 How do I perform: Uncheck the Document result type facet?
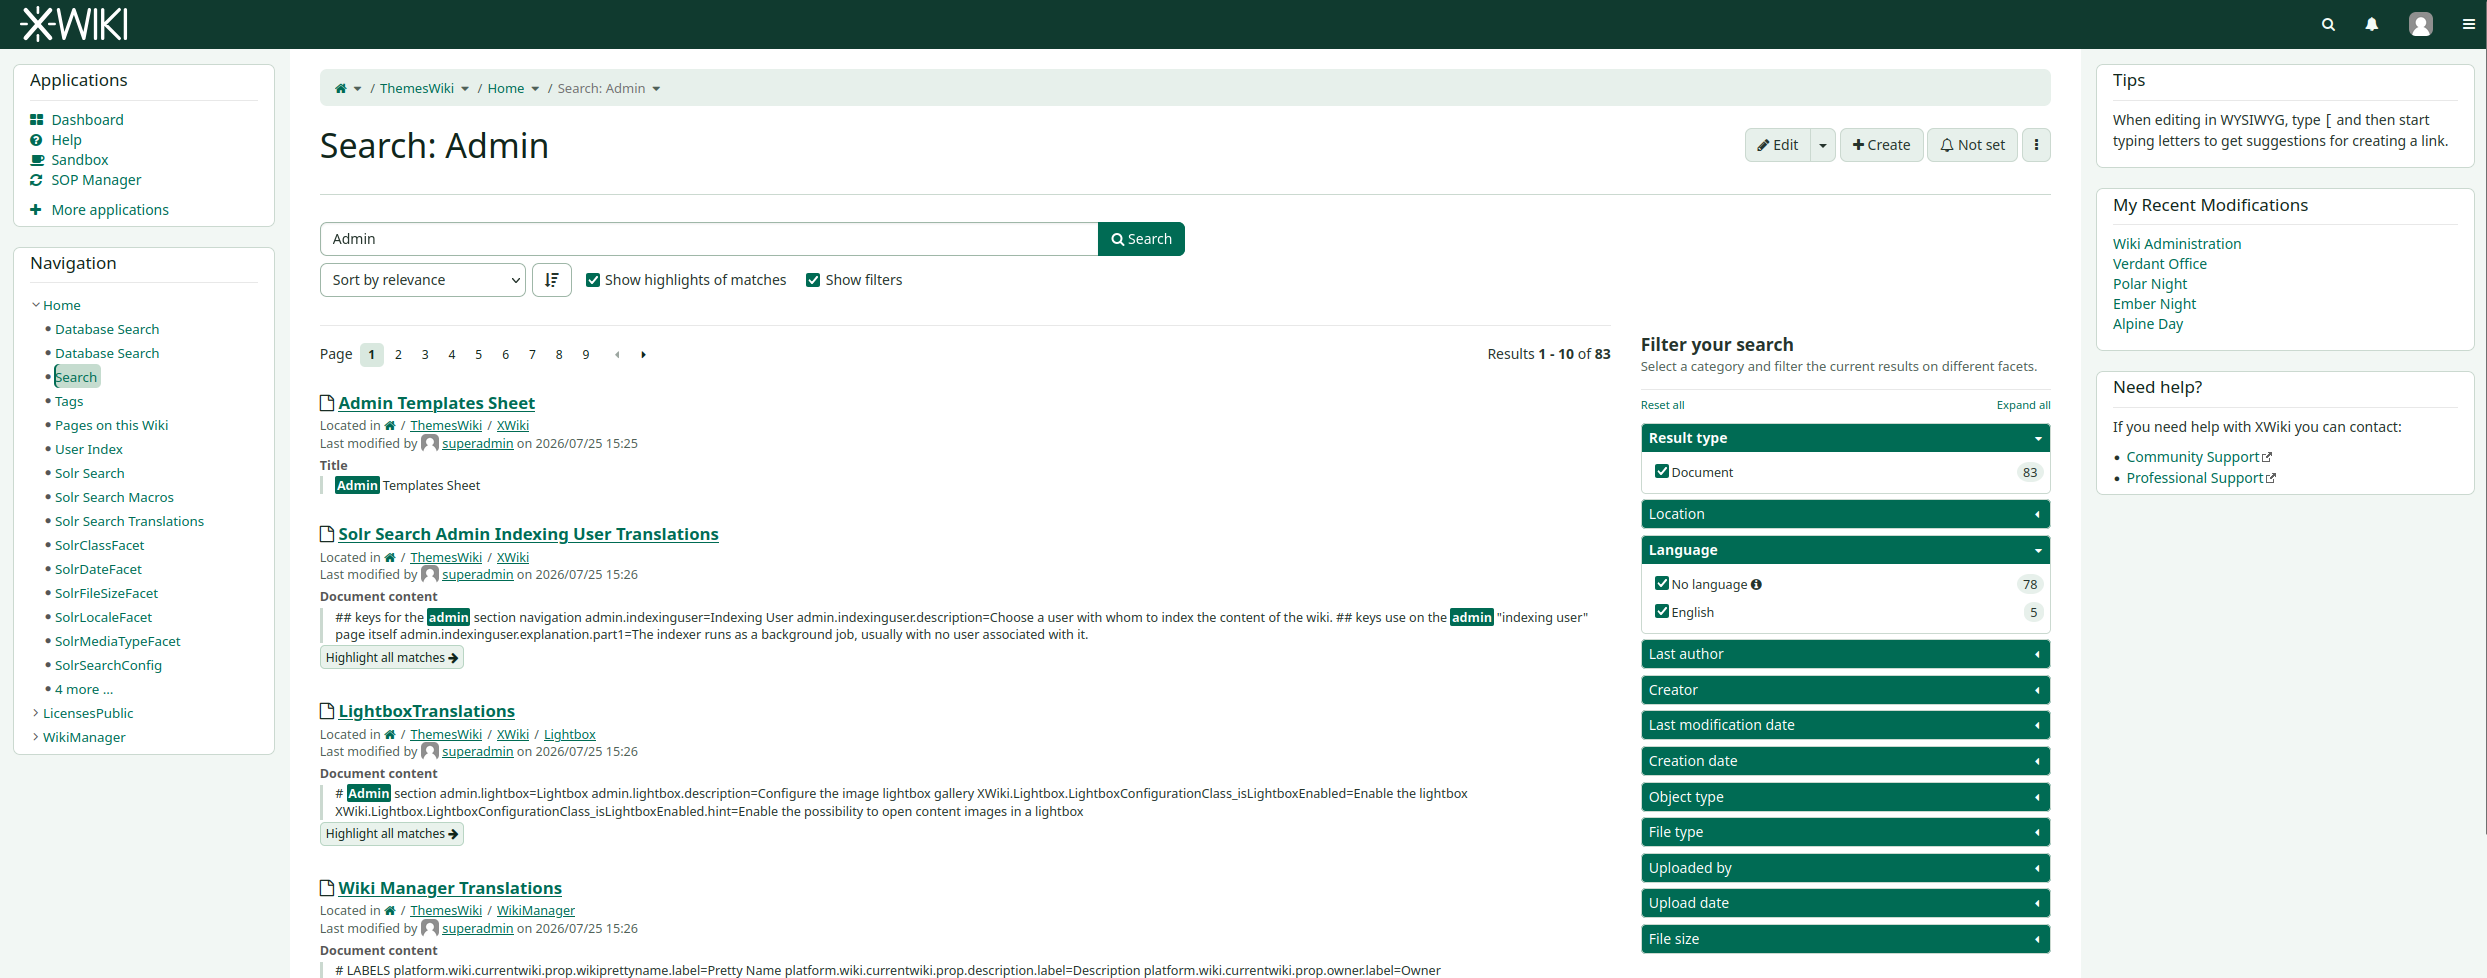tap(1662, 471)
